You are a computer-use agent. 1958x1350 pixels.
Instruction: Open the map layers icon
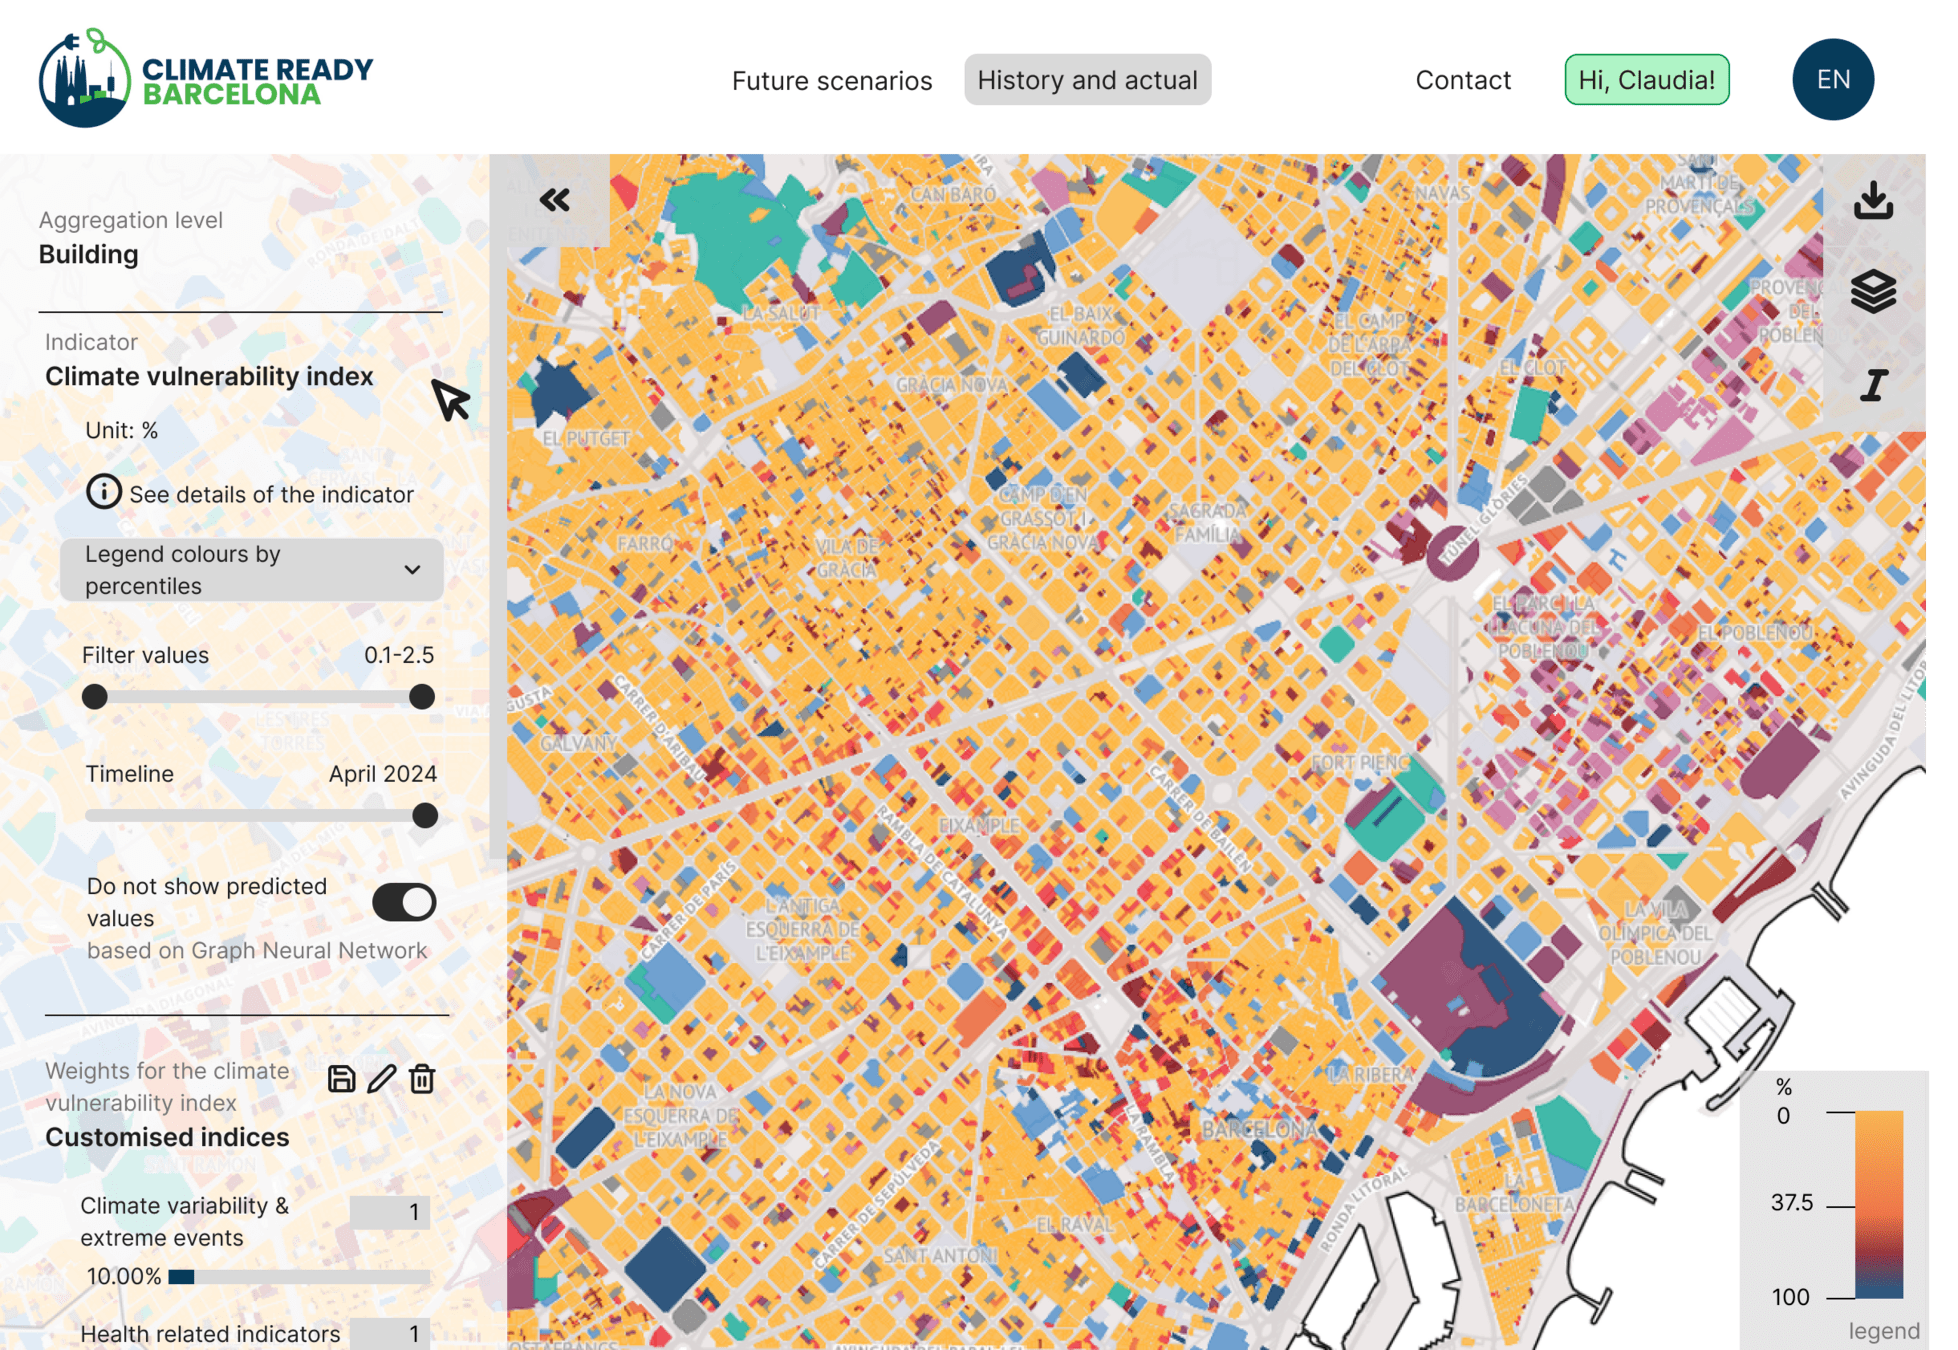point(1873,292)
